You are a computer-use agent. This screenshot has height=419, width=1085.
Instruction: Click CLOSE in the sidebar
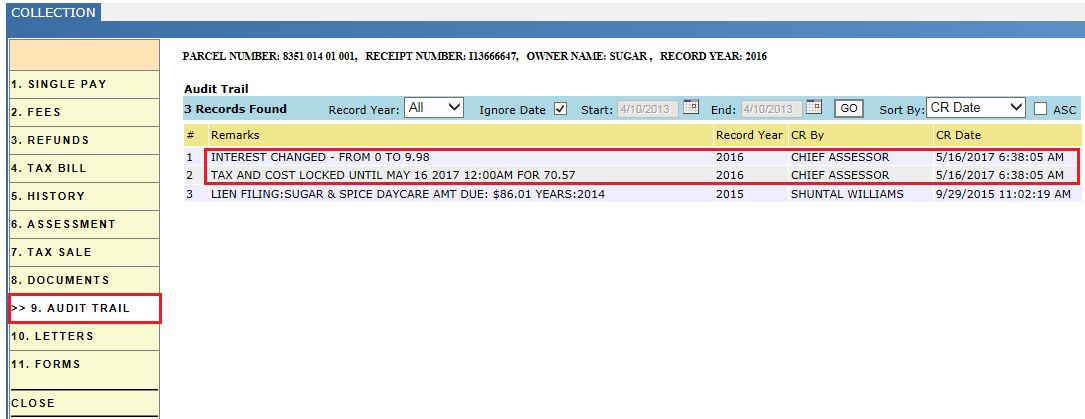pyautogui.click(x=84, y=403)
